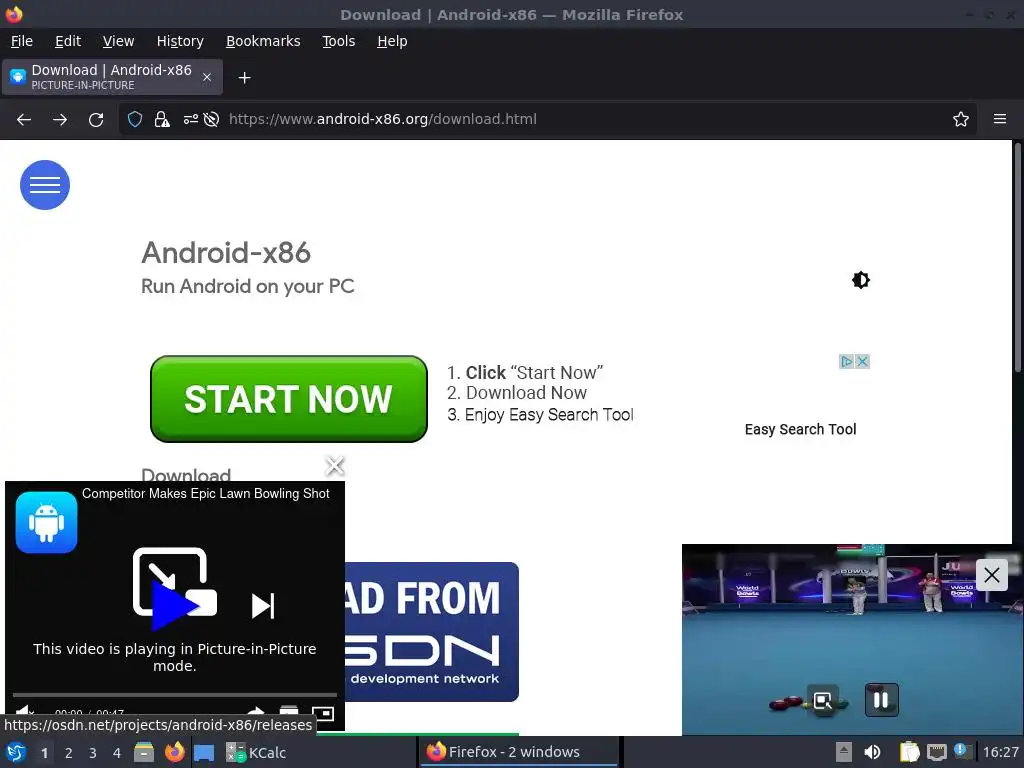Open the Tools menu
The image size is (1024, 768).
338,41
